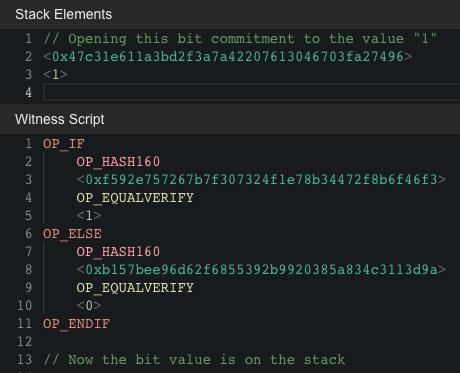Click OP_EQUALVERIFY on line 9
Viewport: 460px width, 373px height.
click(135, 288)
